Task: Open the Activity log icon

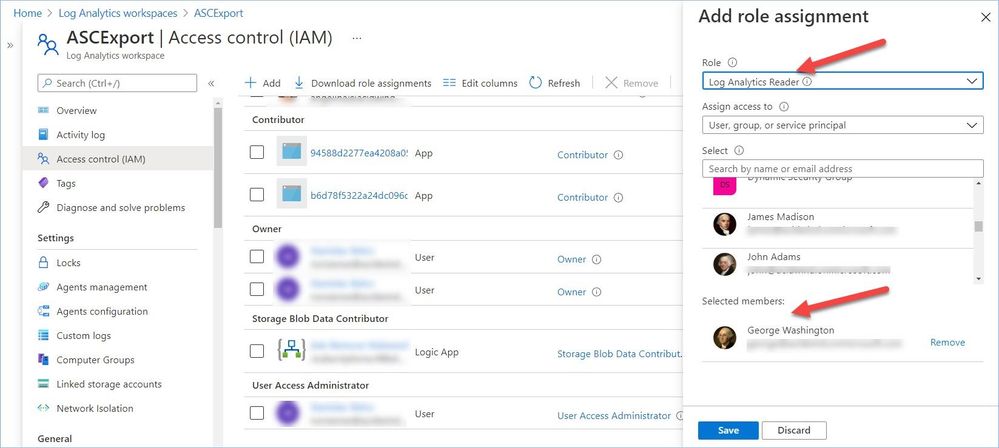Action: [x=43, y=134]
